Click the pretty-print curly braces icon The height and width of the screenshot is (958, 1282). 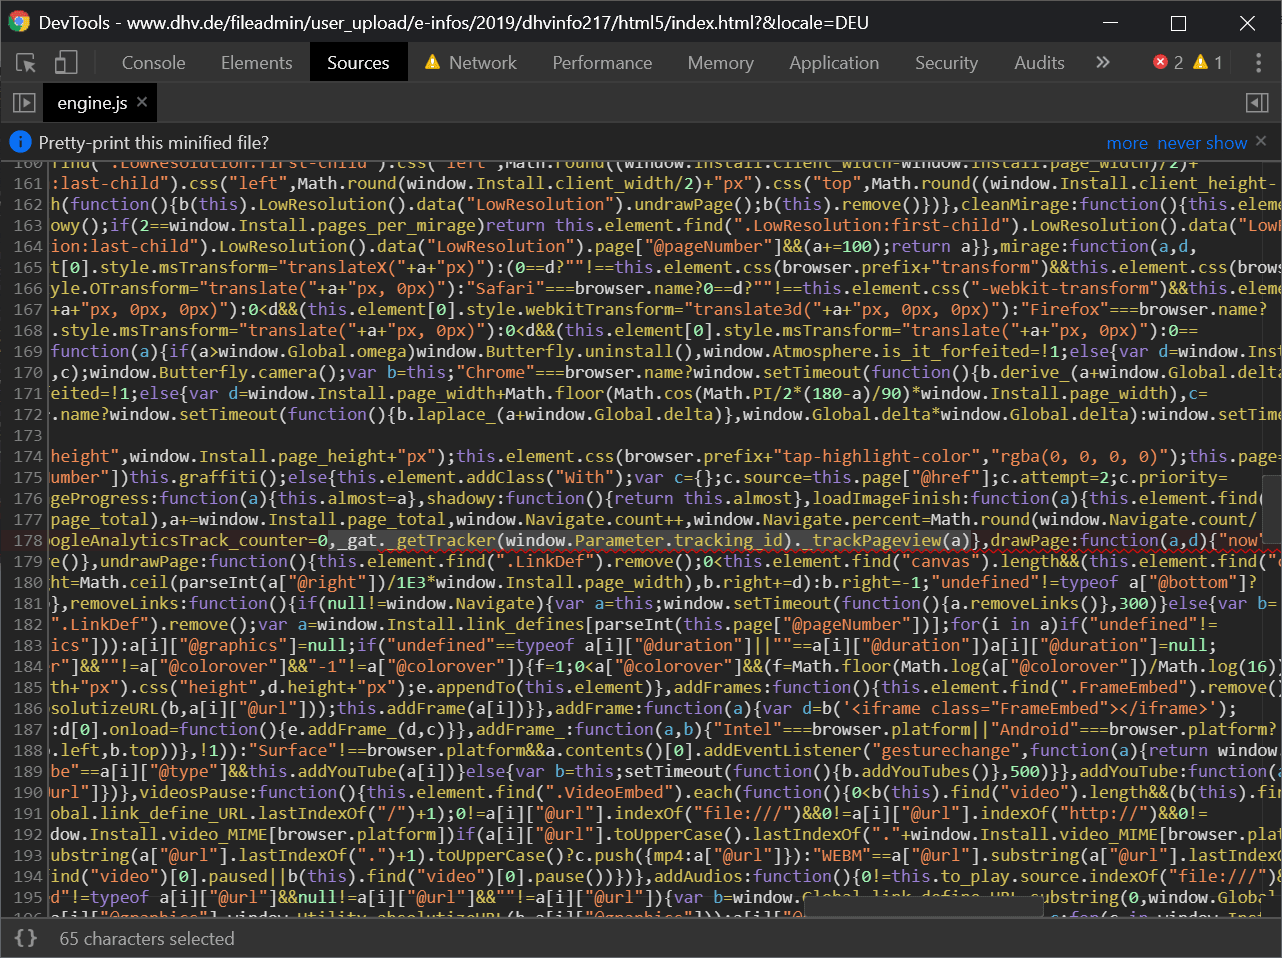26,939
